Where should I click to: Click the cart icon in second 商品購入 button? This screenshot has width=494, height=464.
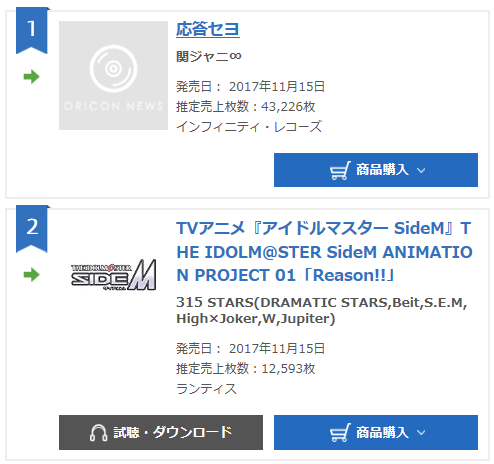point(340,432)
